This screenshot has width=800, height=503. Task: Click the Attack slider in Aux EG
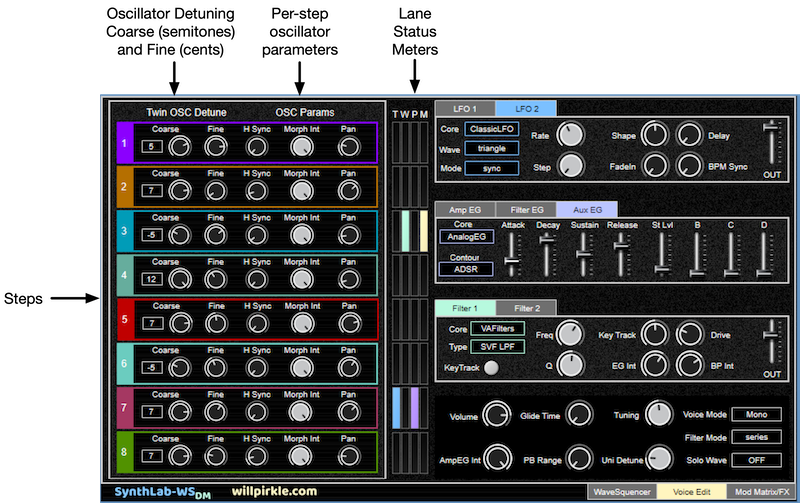pyautogui.click(x=512, y=255)
